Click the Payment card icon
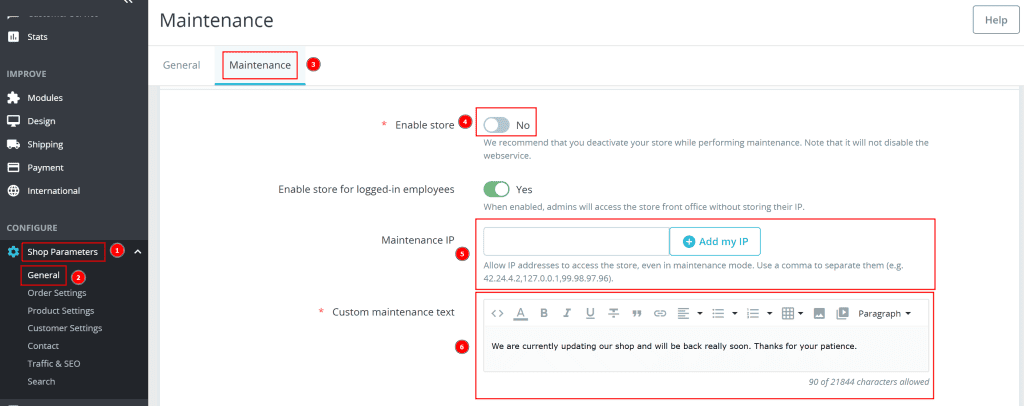Image resolution: width=1024 pixels, height=406 pixels. [13, 167]
